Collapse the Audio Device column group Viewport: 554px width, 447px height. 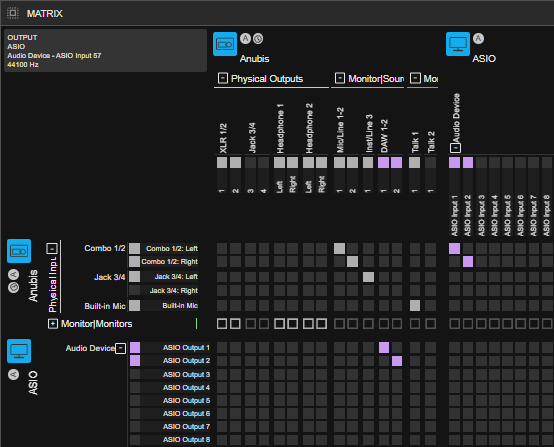point(455,148)
